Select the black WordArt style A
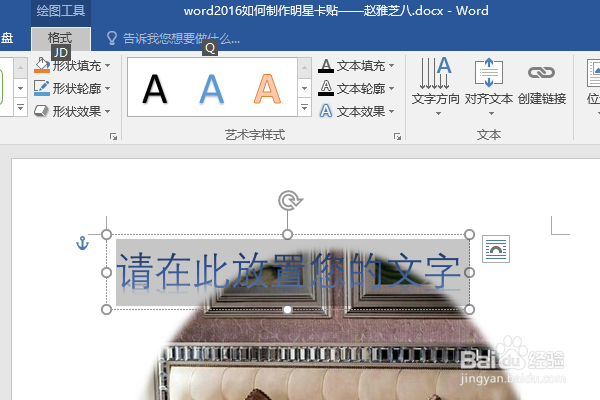Screen dimensions: 600x400 155,89
